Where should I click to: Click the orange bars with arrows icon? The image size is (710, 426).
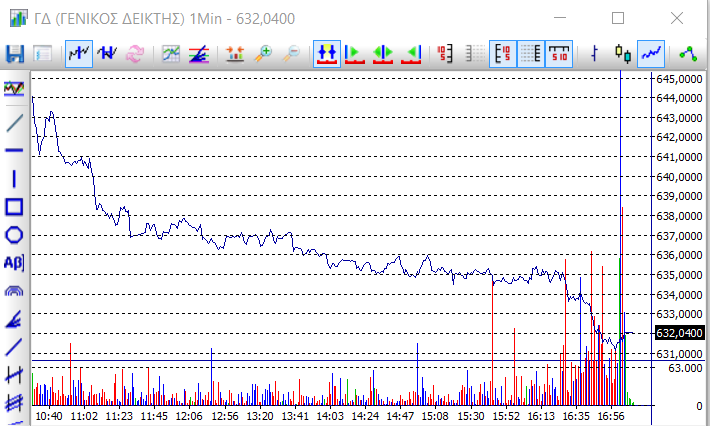(235, 54)
